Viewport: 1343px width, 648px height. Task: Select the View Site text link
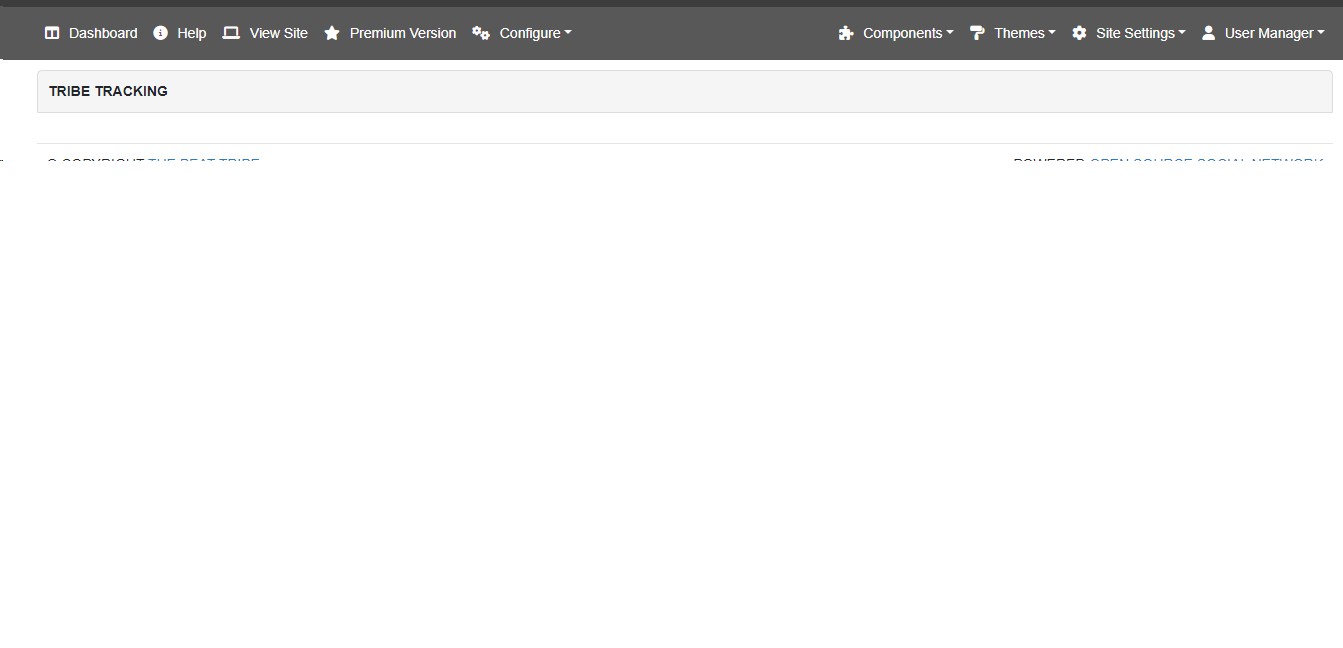click(278, 33)
